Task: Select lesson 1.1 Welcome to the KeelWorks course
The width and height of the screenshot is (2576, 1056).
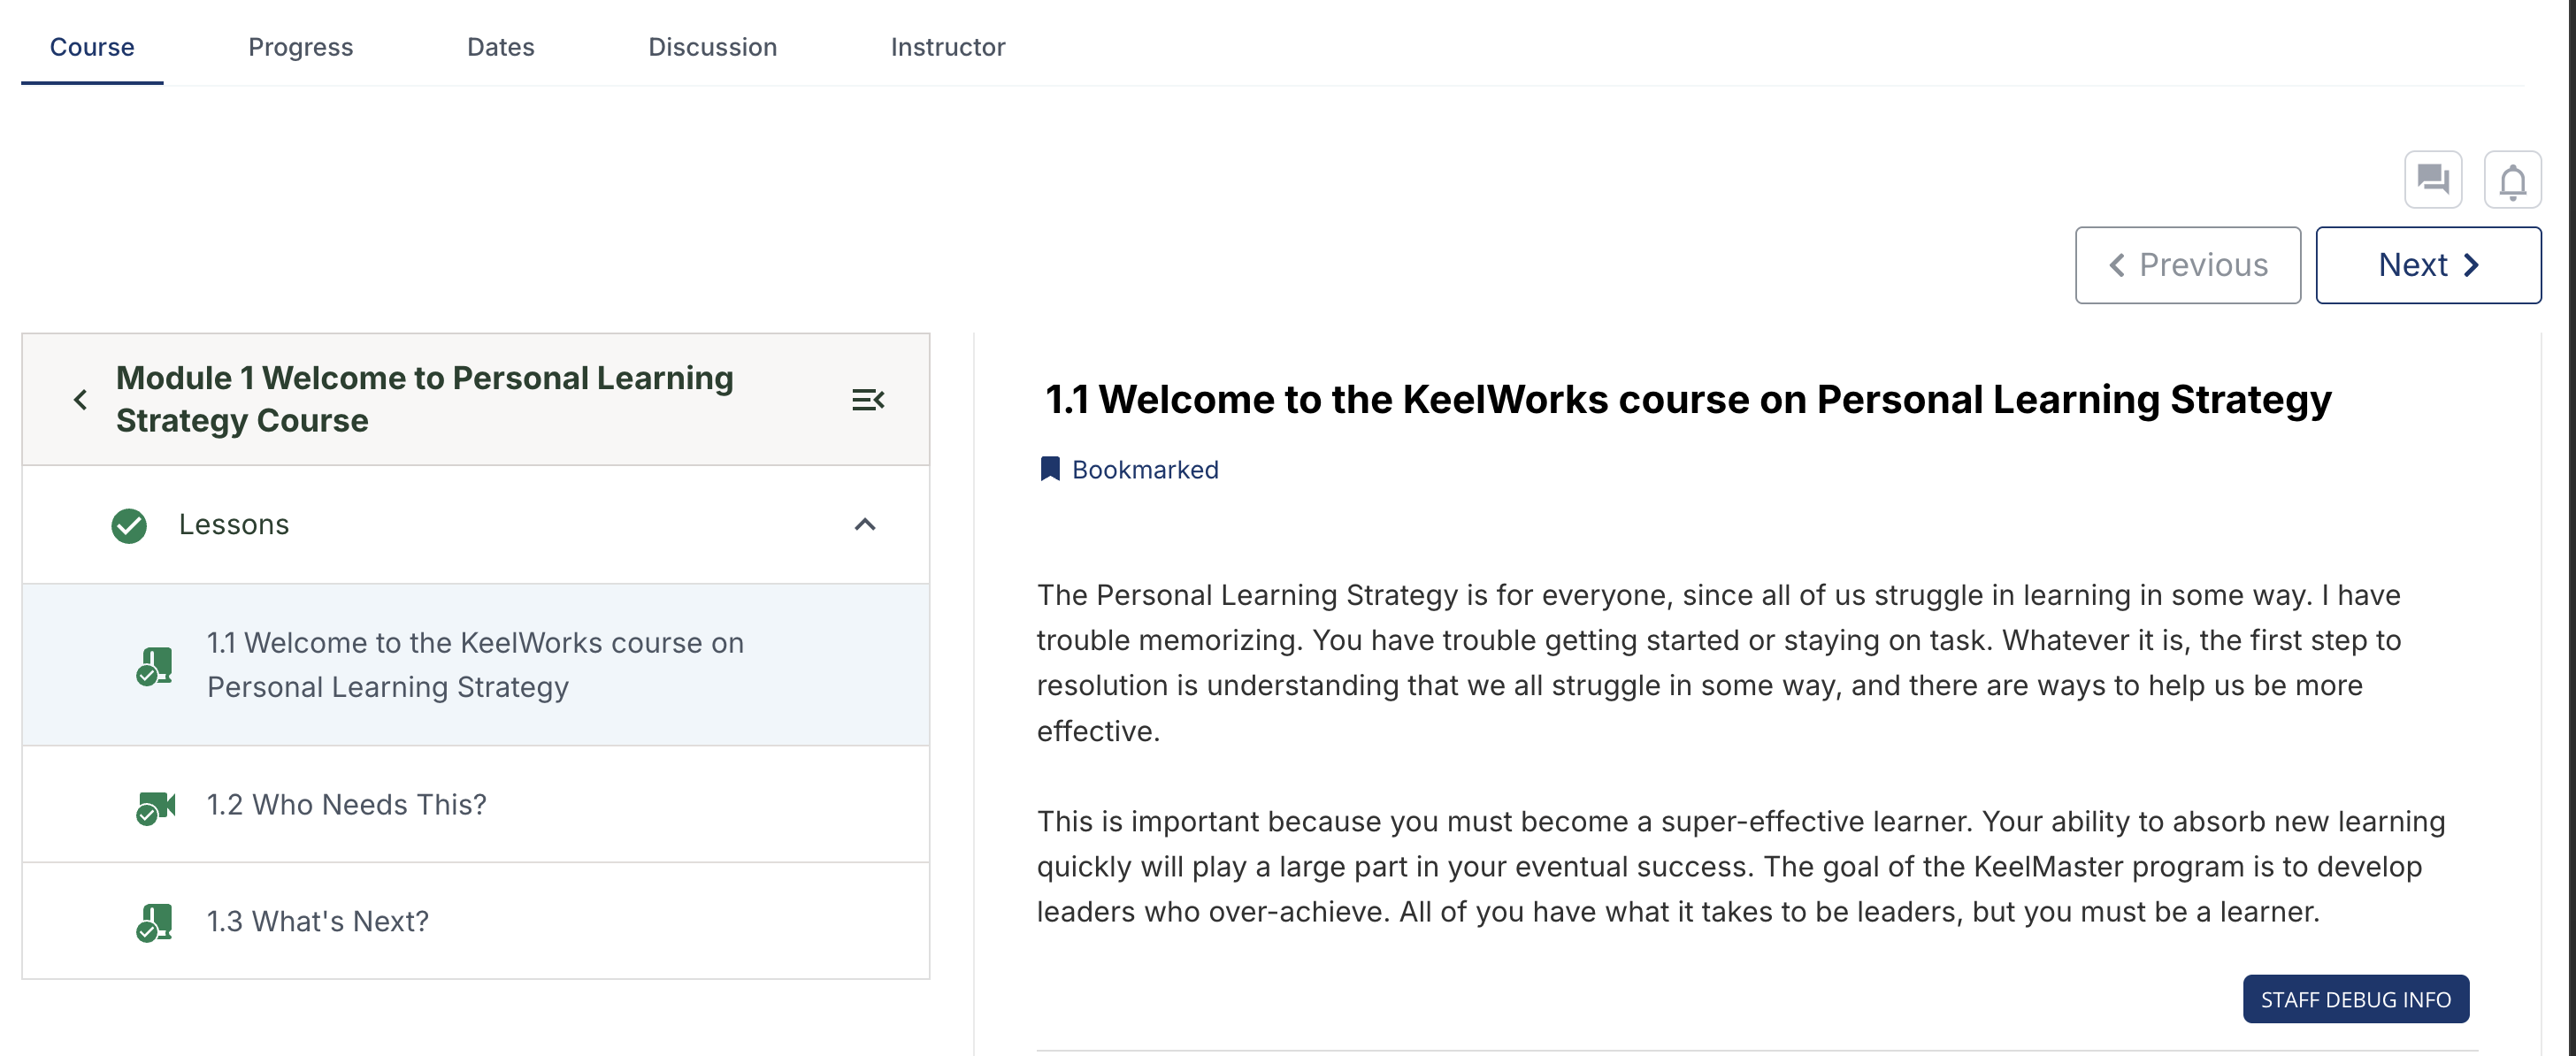Action: click(x=476, y=665)
